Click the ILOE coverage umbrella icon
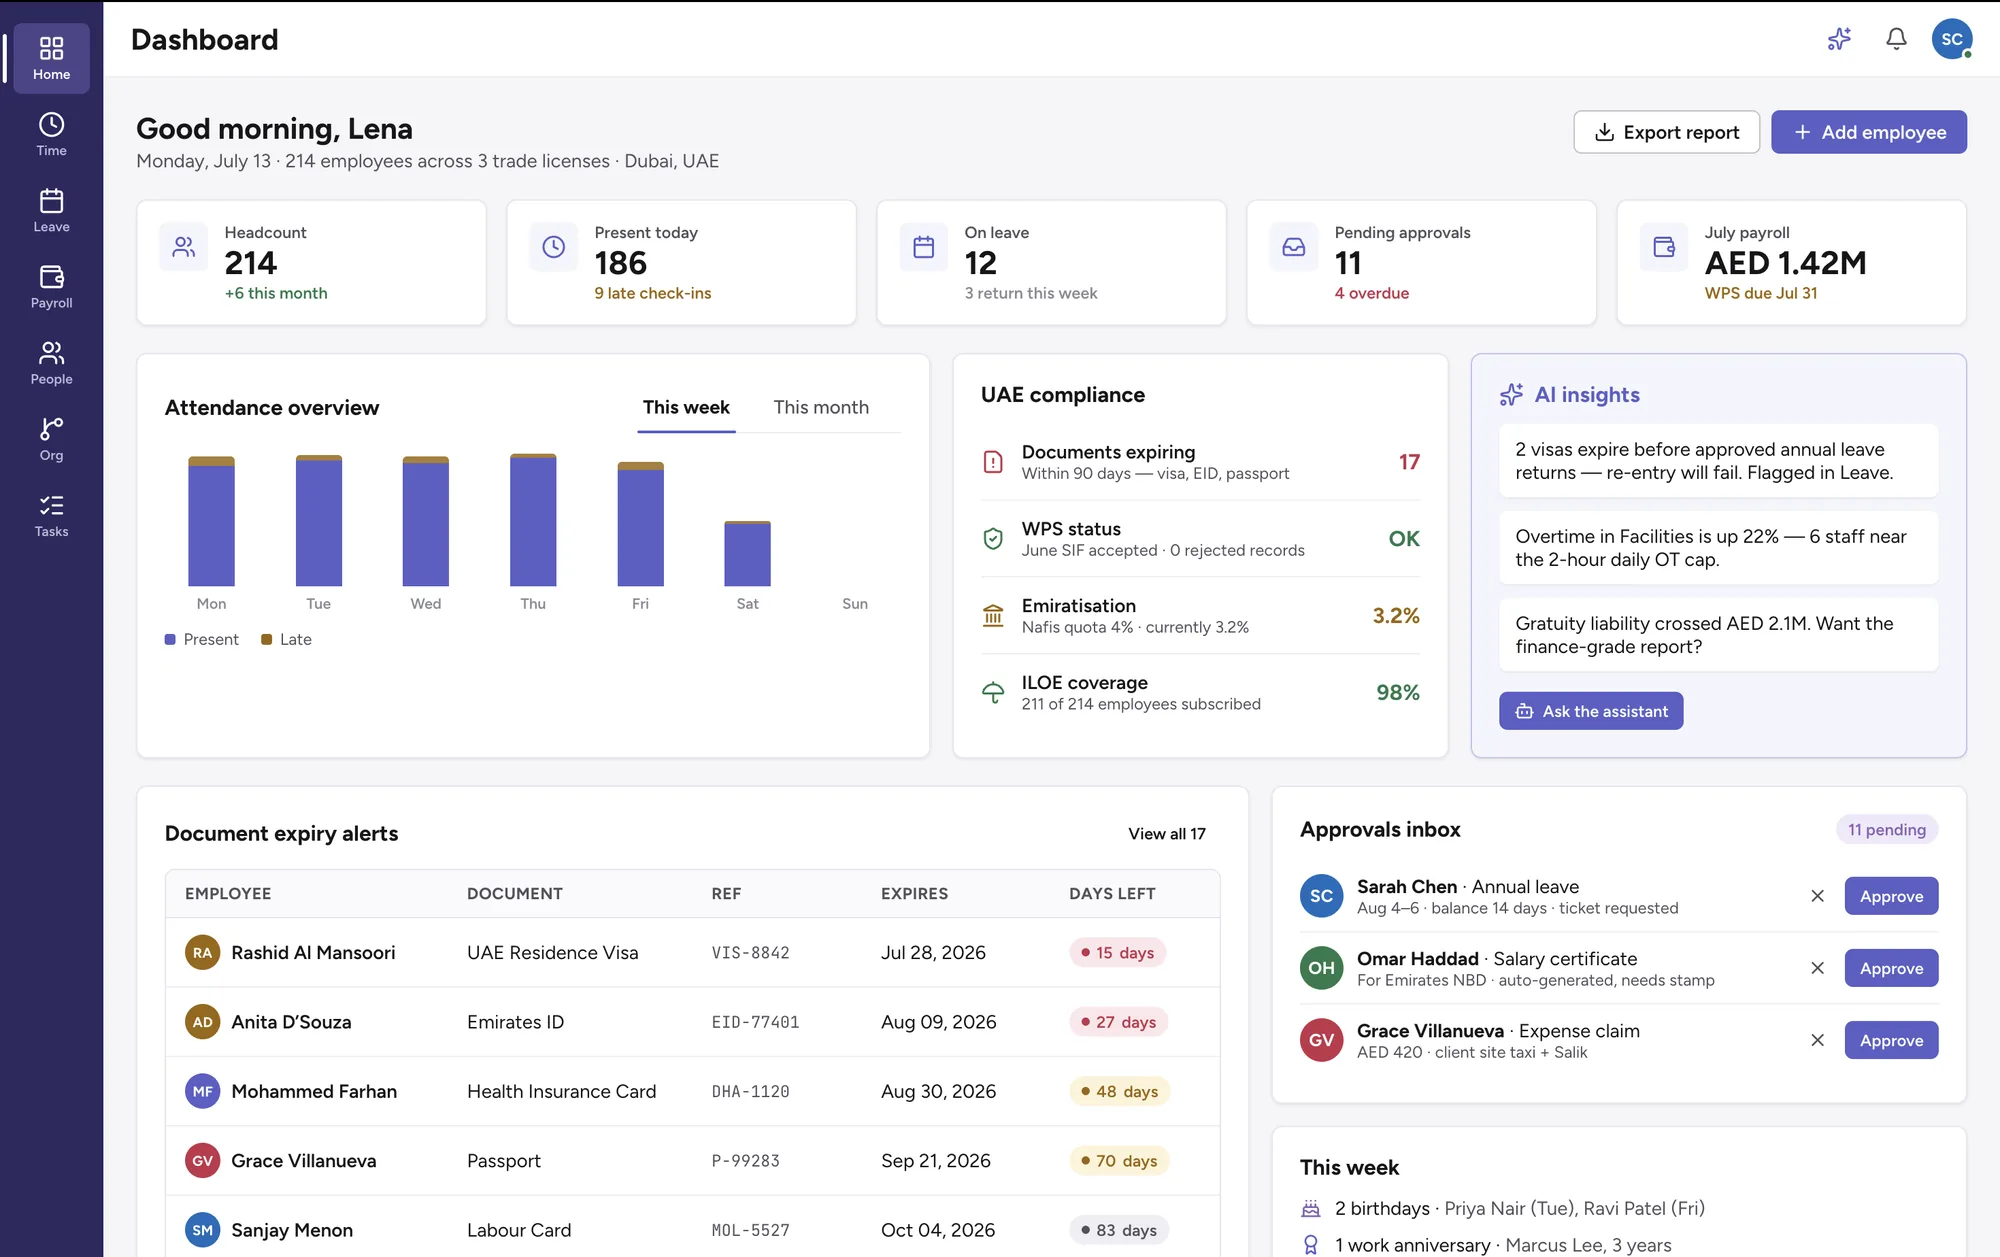2000x1257 pixels. pos(993,693)
